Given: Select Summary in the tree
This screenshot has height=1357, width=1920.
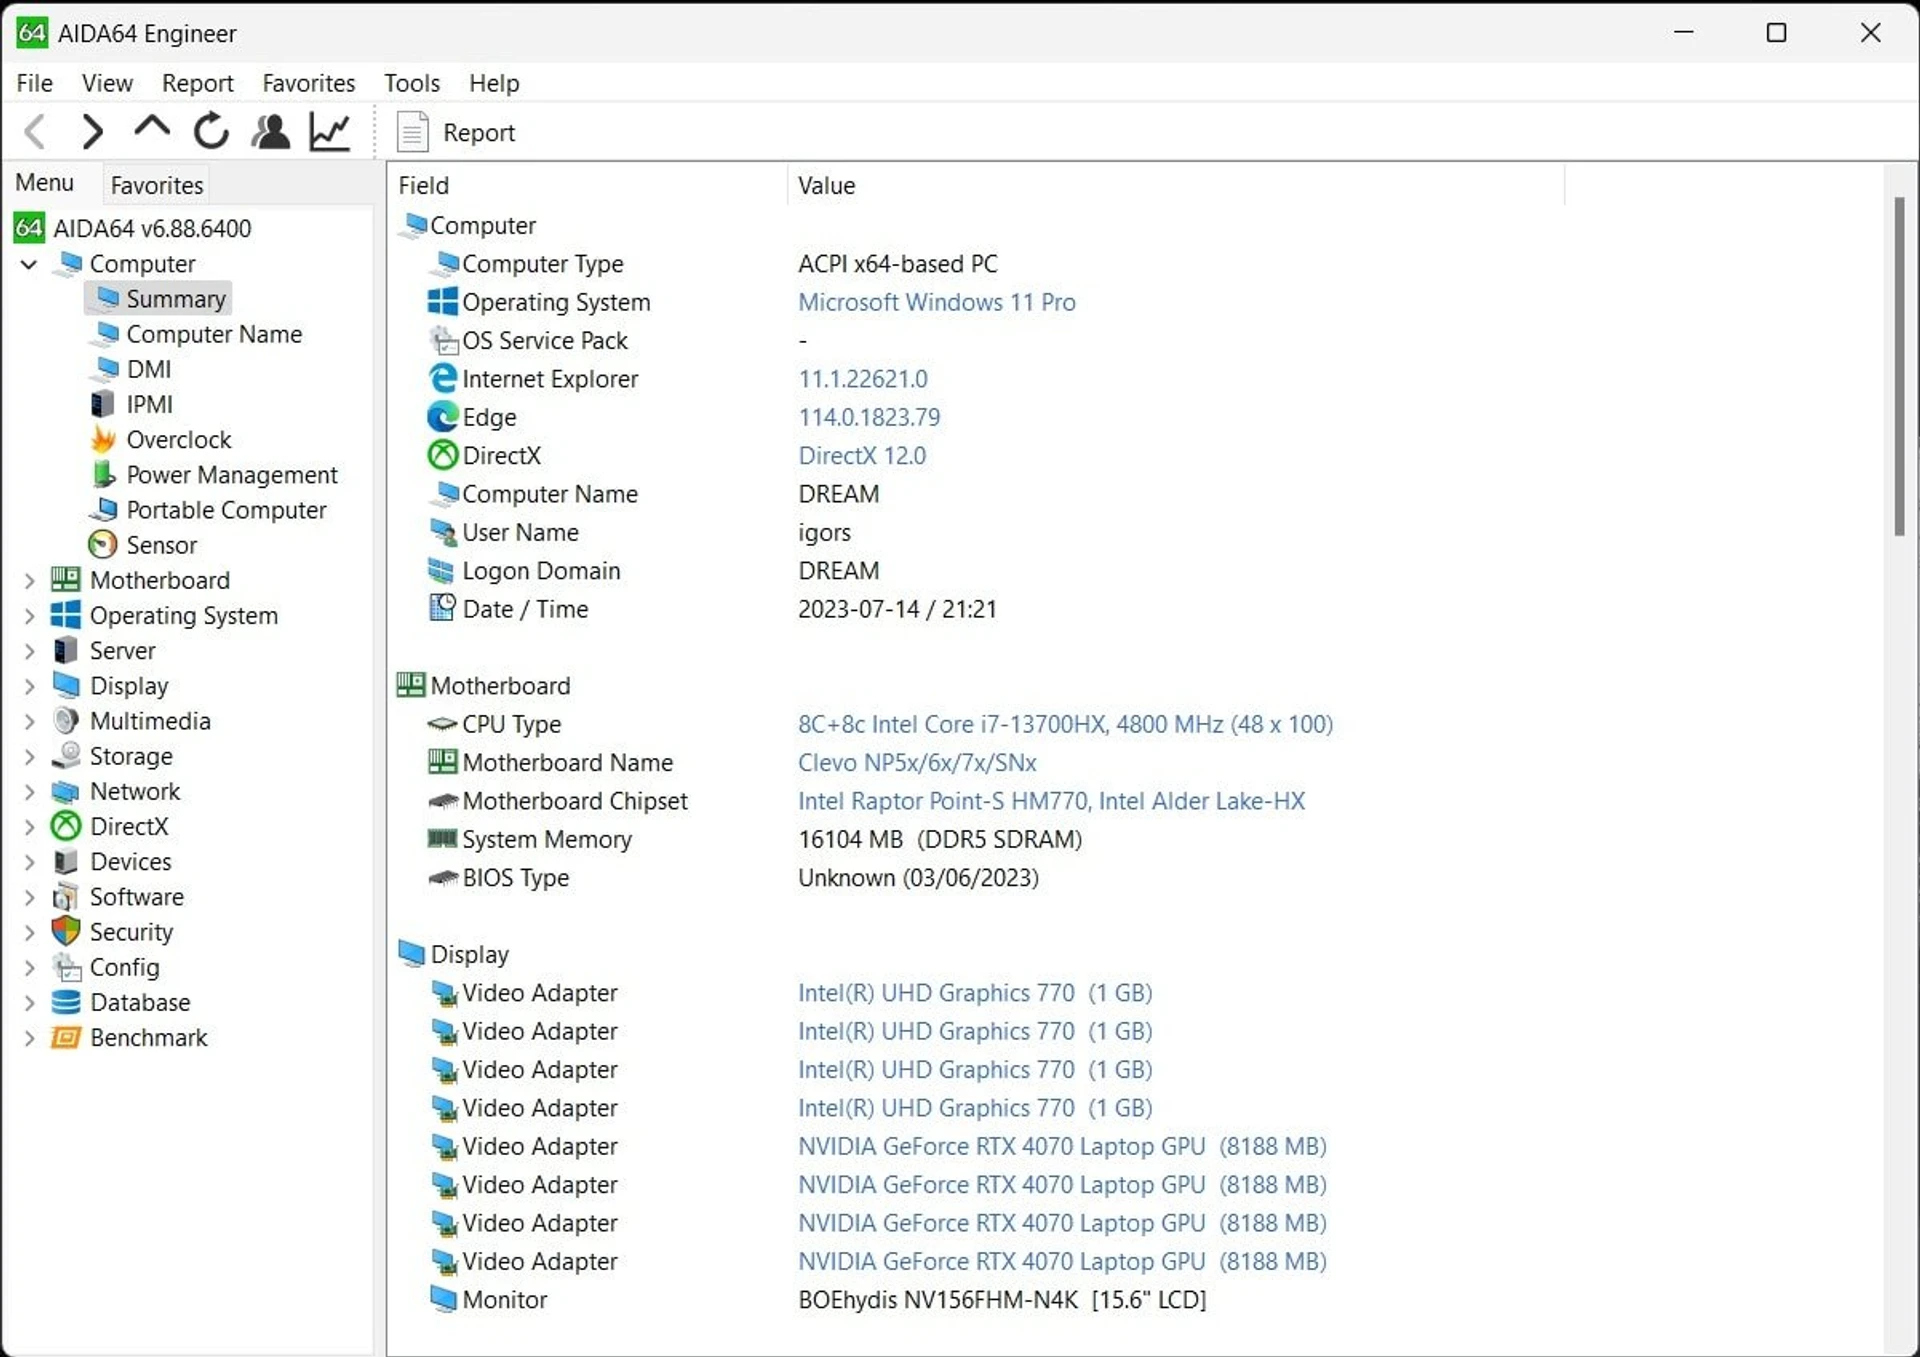Looking at the screenshot, I should [160, 298].
